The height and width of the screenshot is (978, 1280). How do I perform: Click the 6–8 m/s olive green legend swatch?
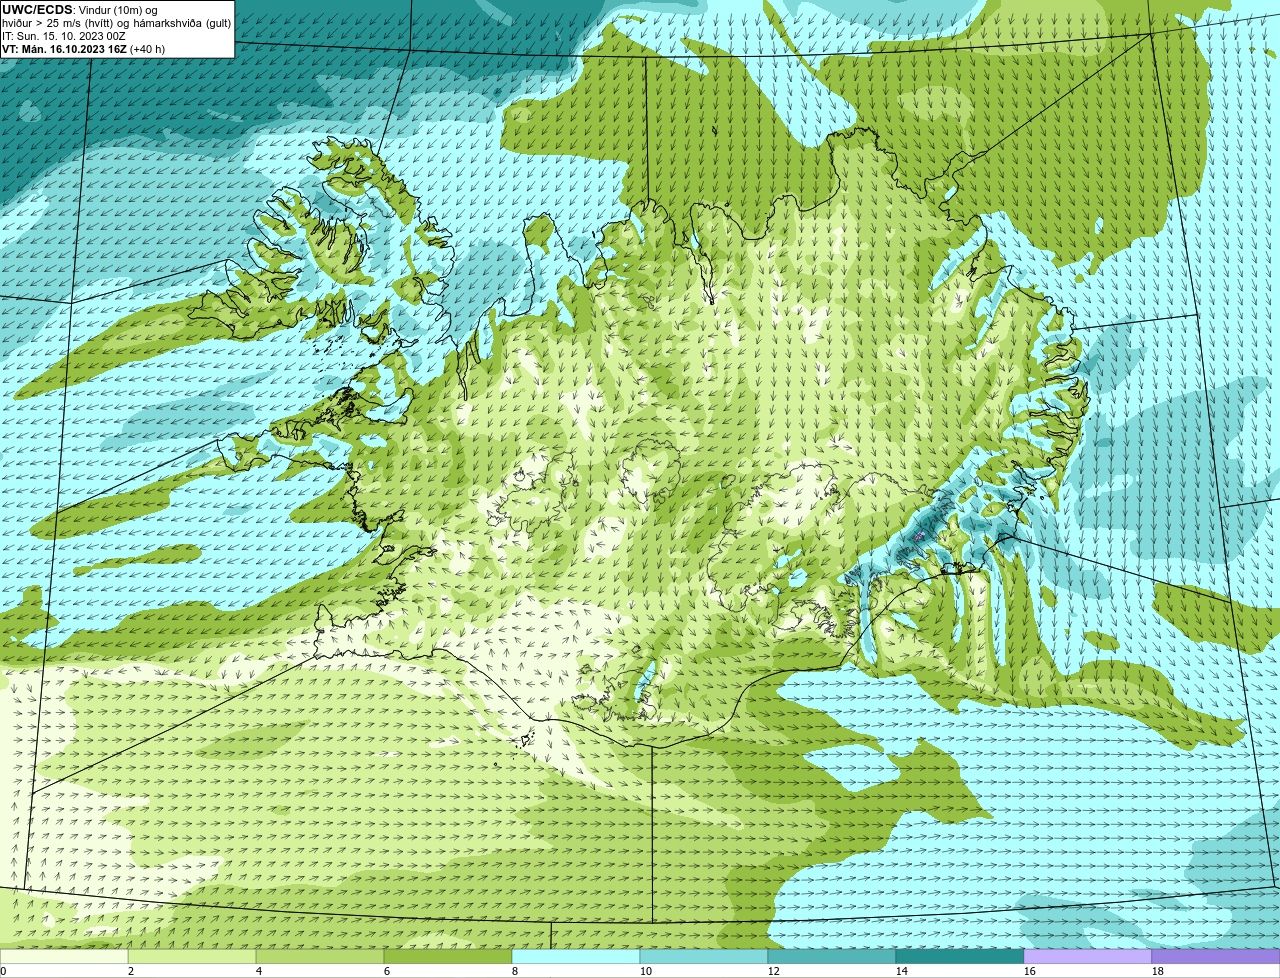point(448,956)
